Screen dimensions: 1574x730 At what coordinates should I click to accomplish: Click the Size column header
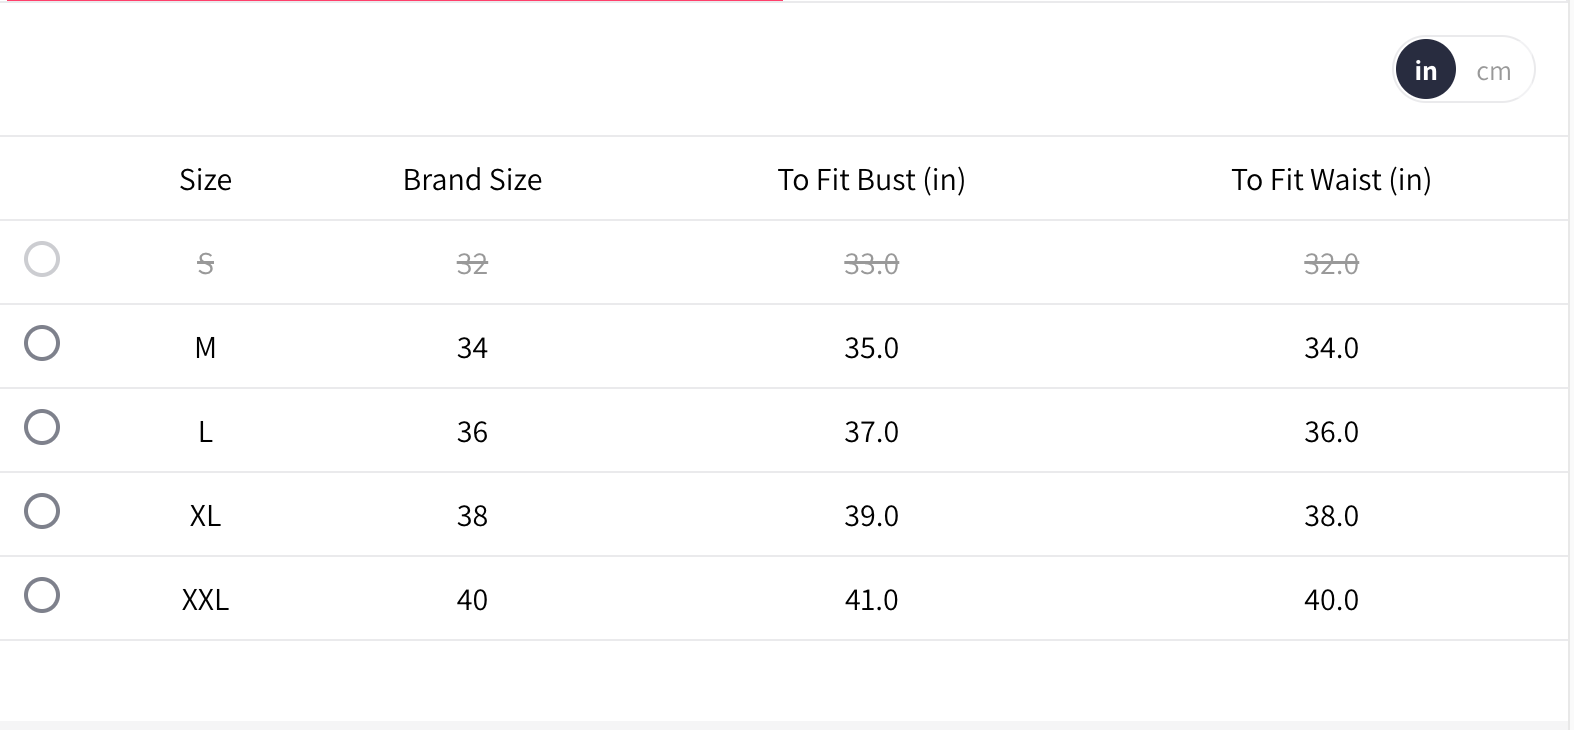tap(205, 180)
